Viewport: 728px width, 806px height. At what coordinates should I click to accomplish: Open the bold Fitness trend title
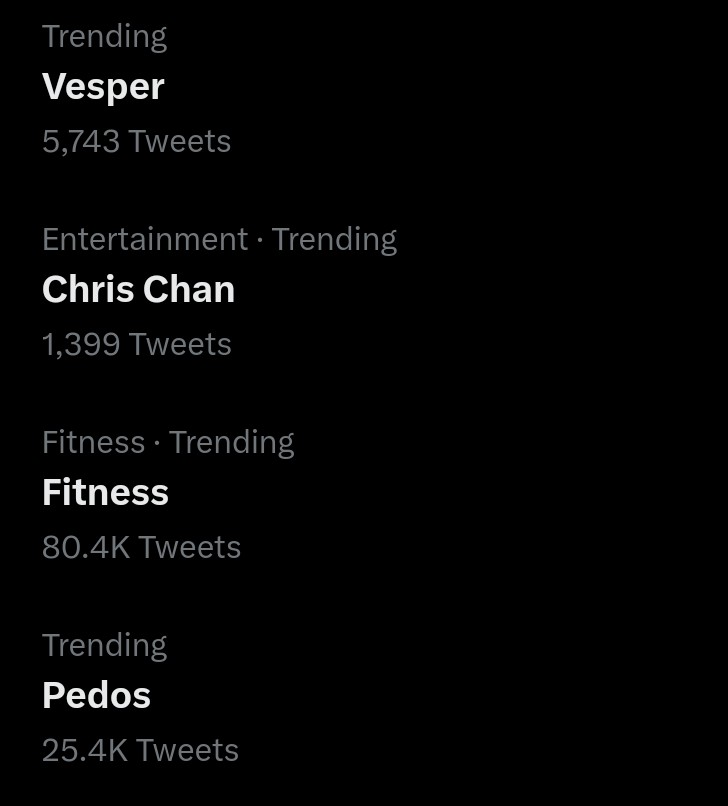click(x=105, y=492)
